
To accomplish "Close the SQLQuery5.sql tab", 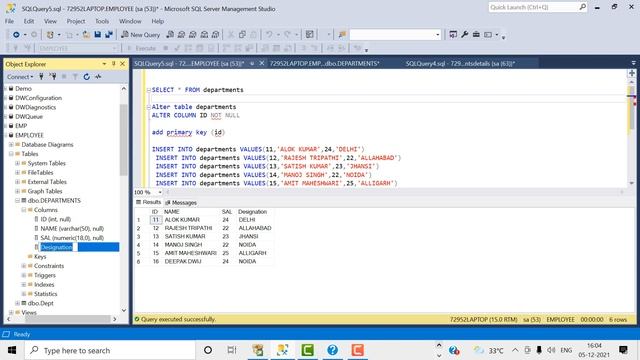I will coord(262,63).
